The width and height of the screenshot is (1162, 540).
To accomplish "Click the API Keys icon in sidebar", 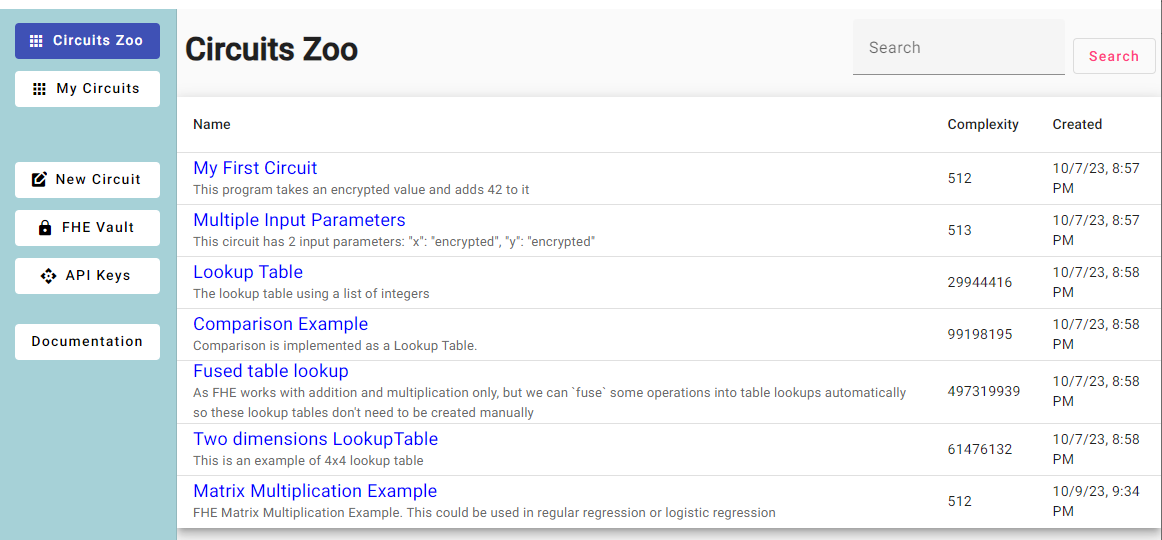I will click(x=48, y=276).
